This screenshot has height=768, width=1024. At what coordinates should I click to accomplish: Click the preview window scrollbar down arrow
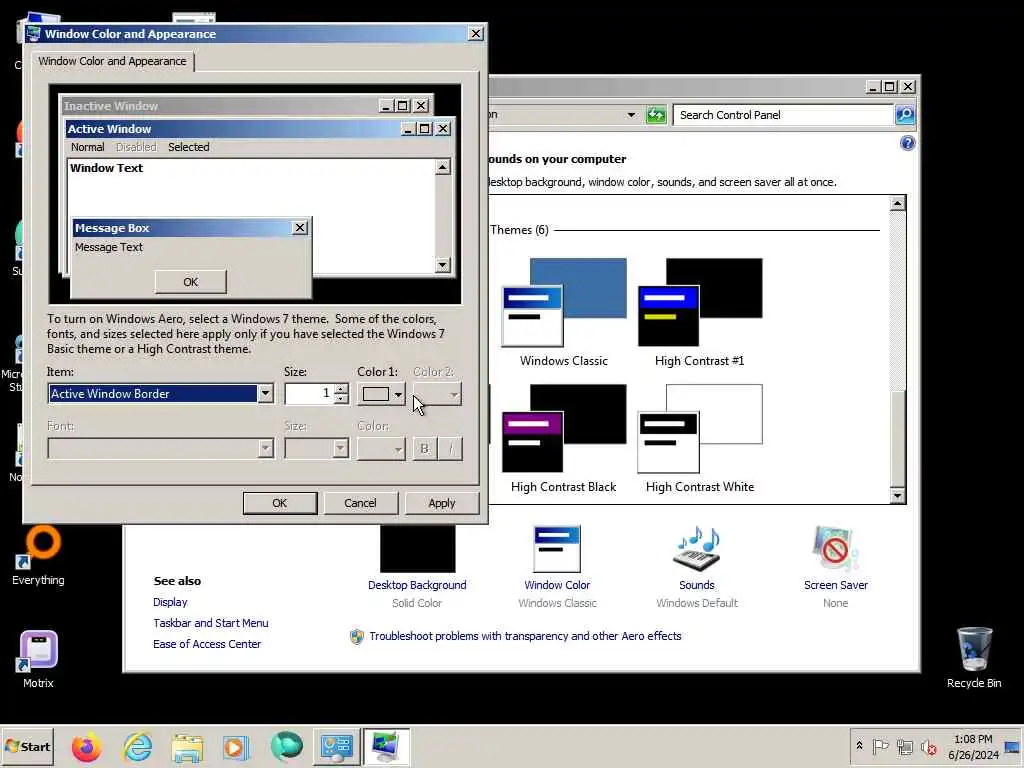pyautogui.click(x=443, y=264)
